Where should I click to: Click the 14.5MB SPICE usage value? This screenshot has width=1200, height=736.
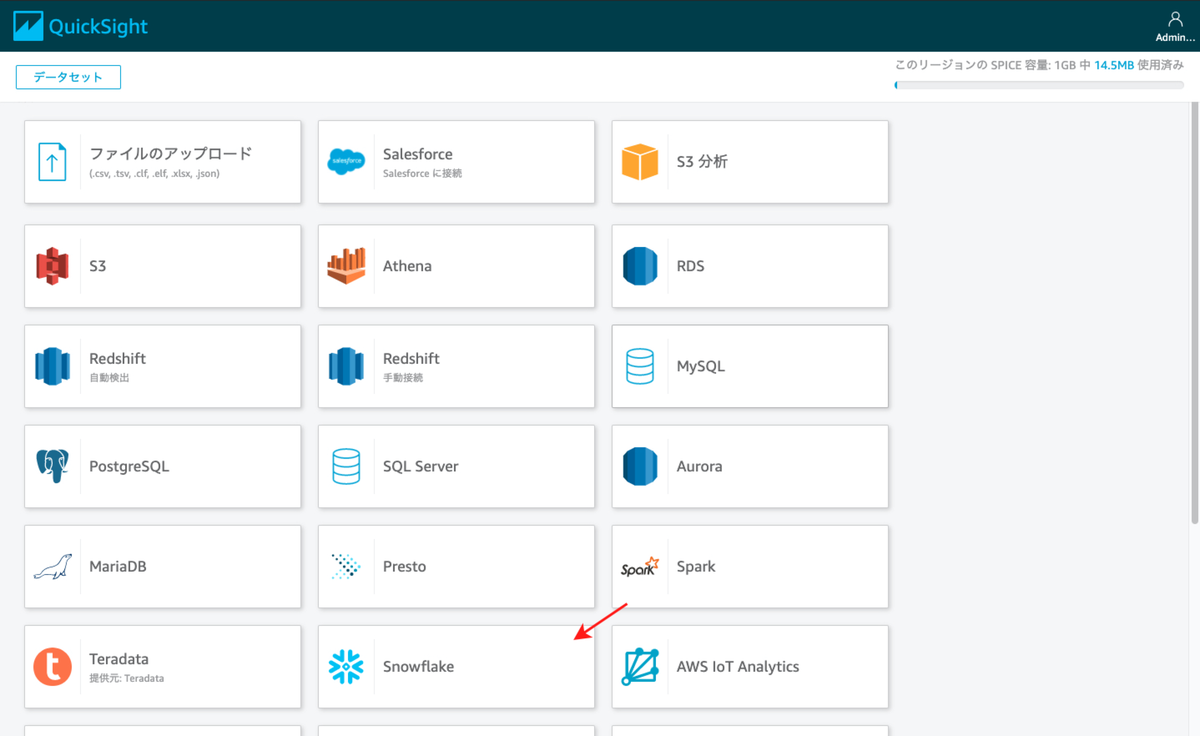(x=1115, y=64)
